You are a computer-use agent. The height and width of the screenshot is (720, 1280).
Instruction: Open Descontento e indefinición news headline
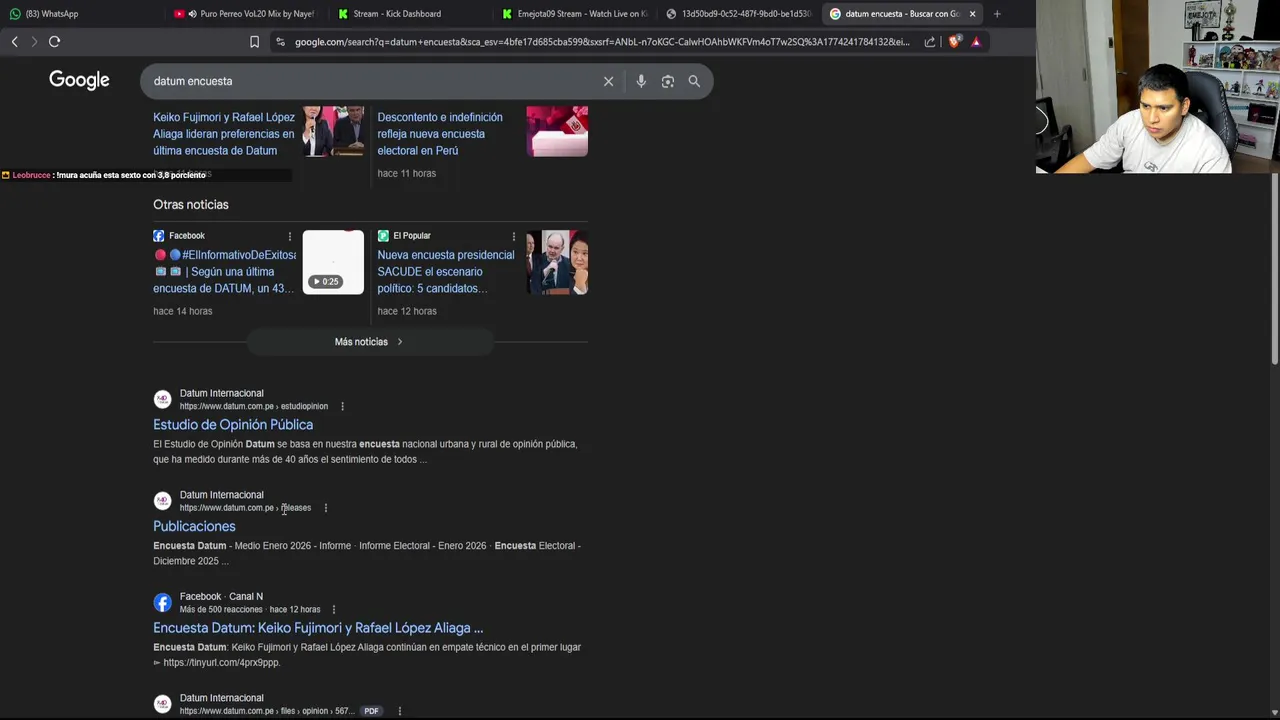(x=440, y=134)
